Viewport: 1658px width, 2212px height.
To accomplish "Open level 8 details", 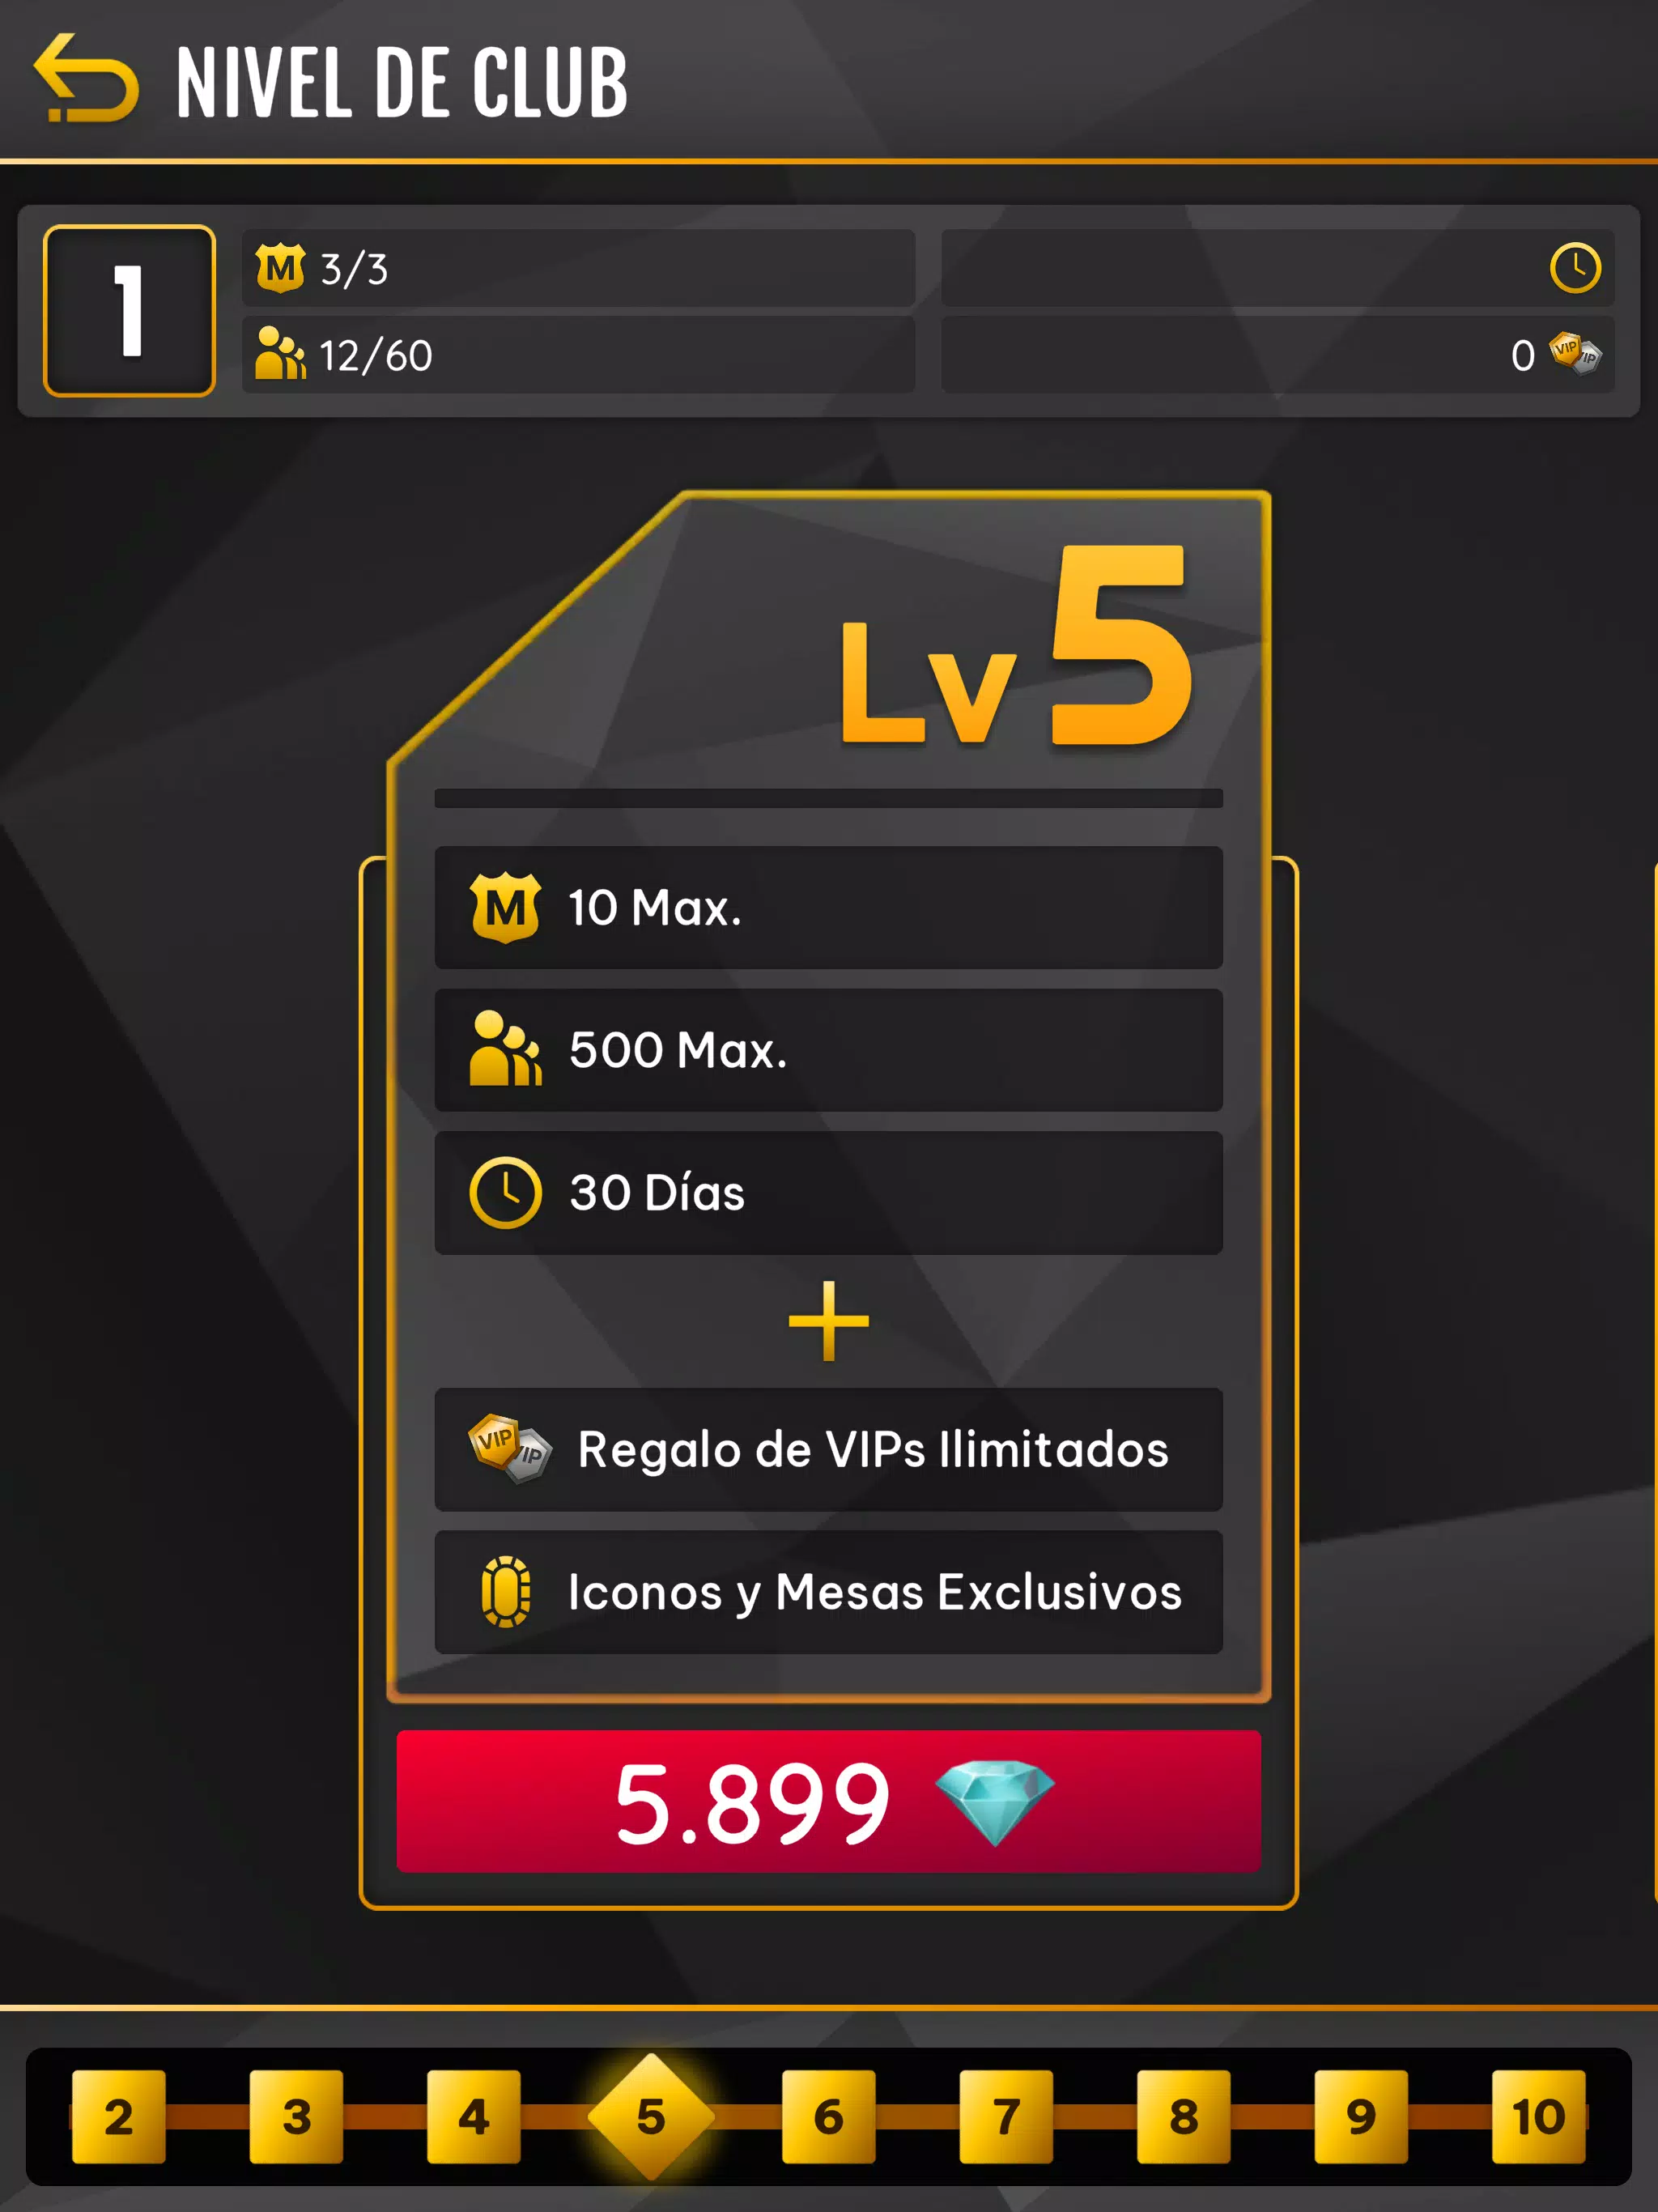I will tap(1183, 2116).
